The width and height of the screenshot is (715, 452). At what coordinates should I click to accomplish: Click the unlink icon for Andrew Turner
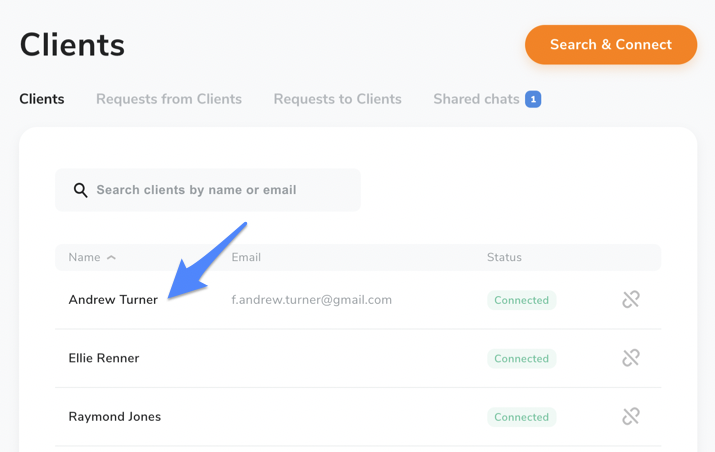click(631, 300)
